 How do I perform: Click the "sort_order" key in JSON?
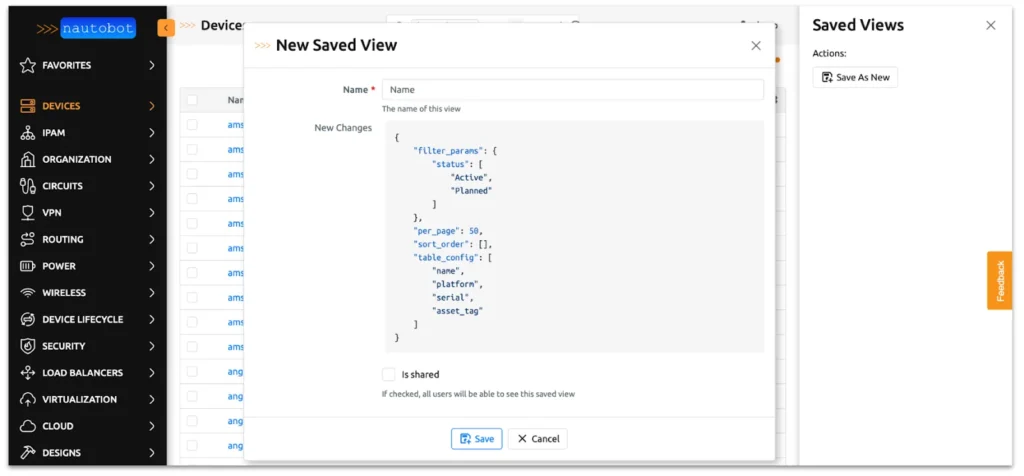[443, 244]
